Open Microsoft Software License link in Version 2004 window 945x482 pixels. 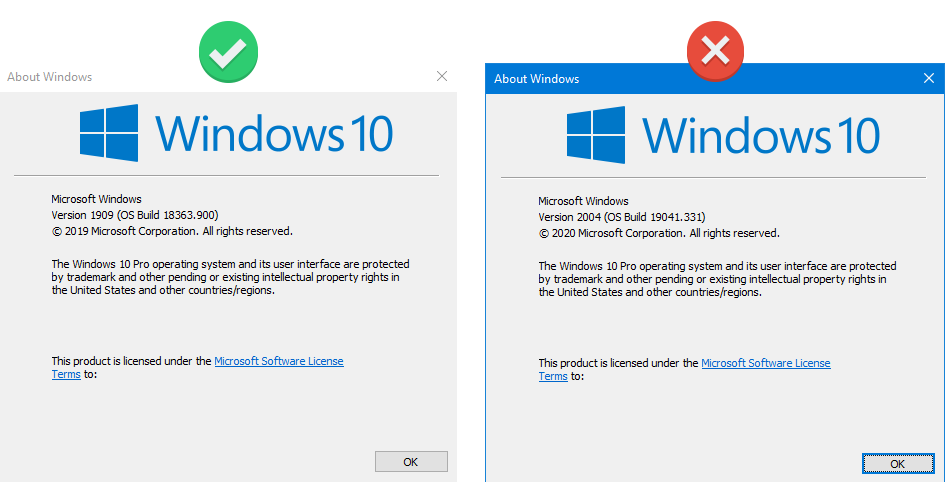(766, 363)
